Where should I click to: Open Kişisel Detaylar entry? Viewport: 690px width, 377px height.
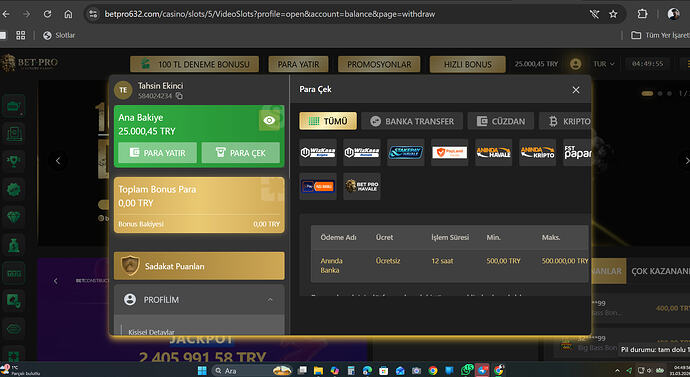152,332
